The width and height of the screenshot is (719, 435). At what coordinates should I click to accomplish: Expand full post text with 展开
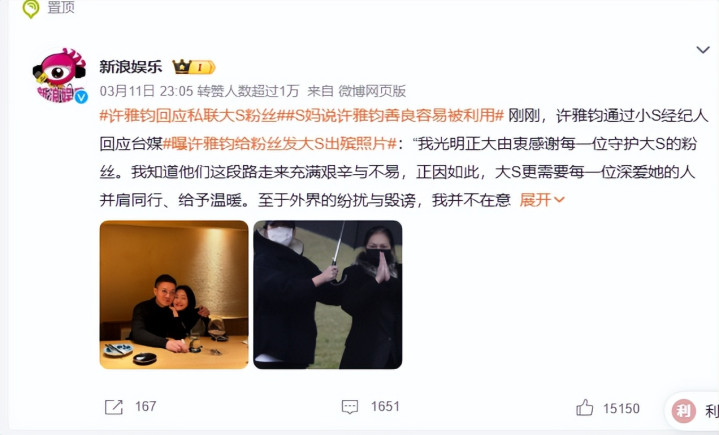(x=542, y=200)
